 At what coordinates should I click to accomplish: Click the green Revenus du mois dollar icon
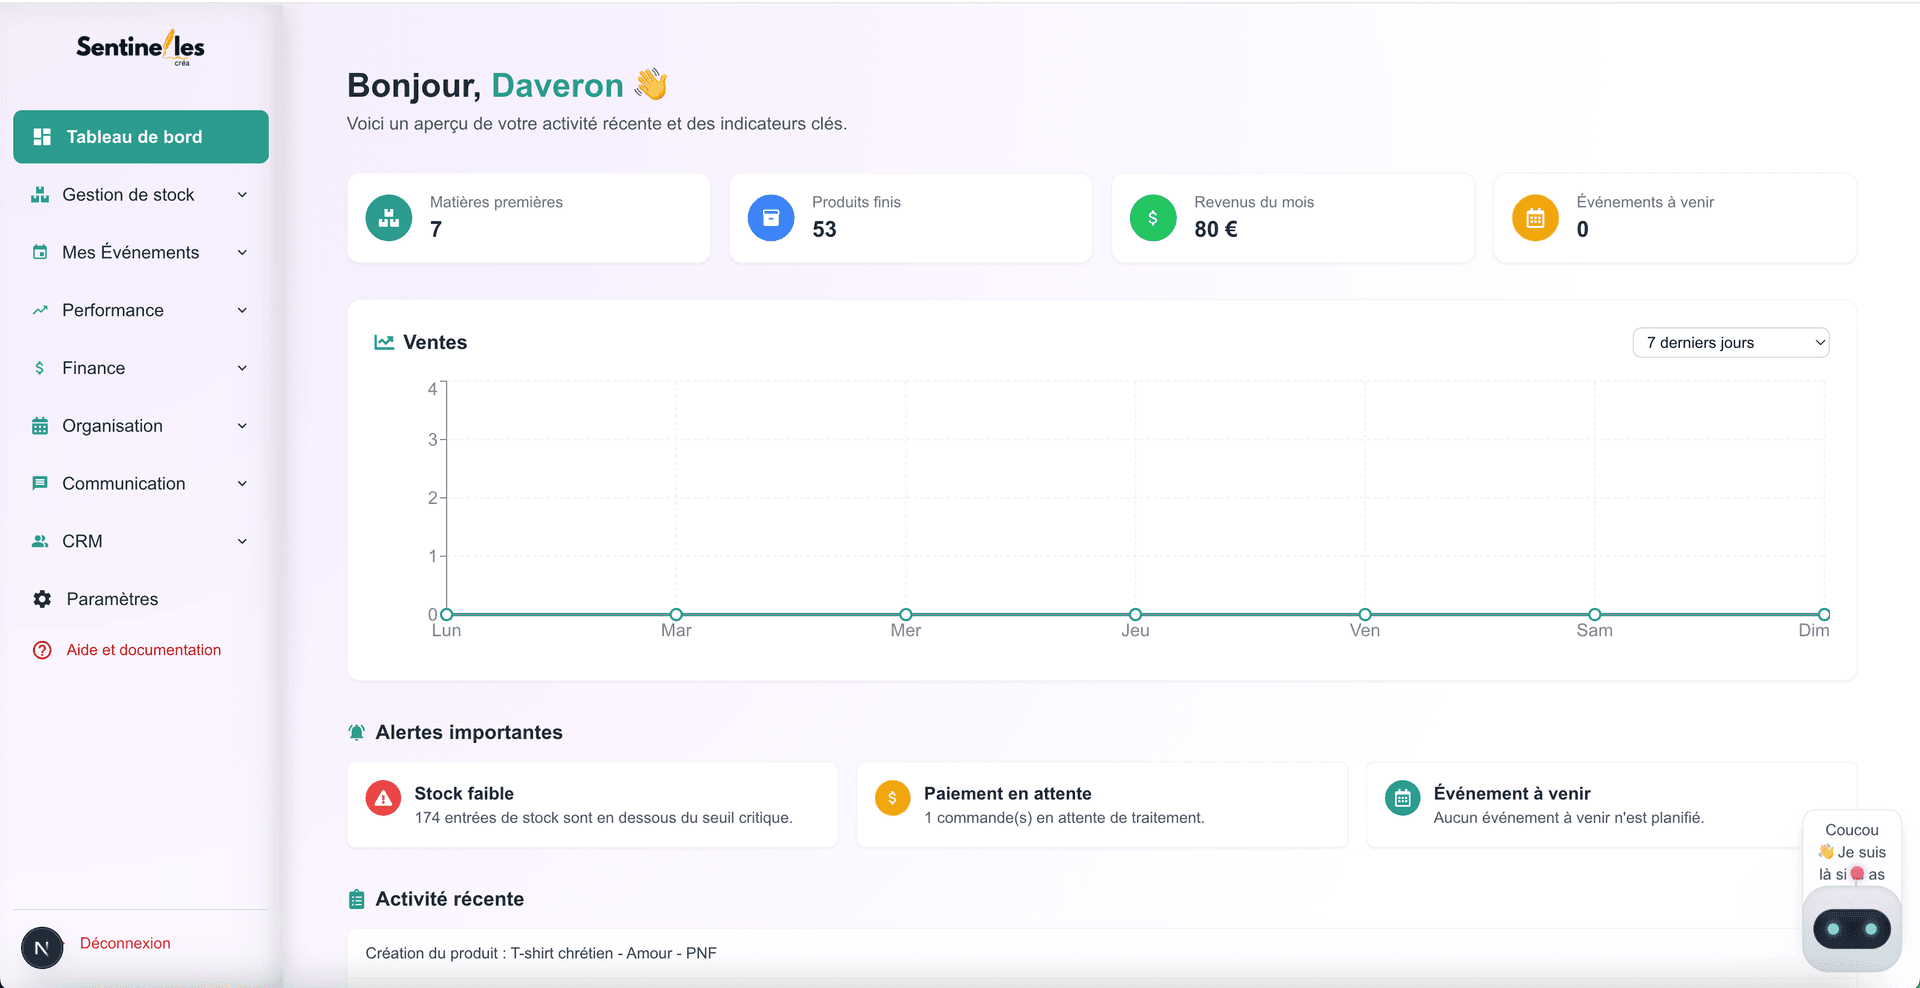point(1153,218)
